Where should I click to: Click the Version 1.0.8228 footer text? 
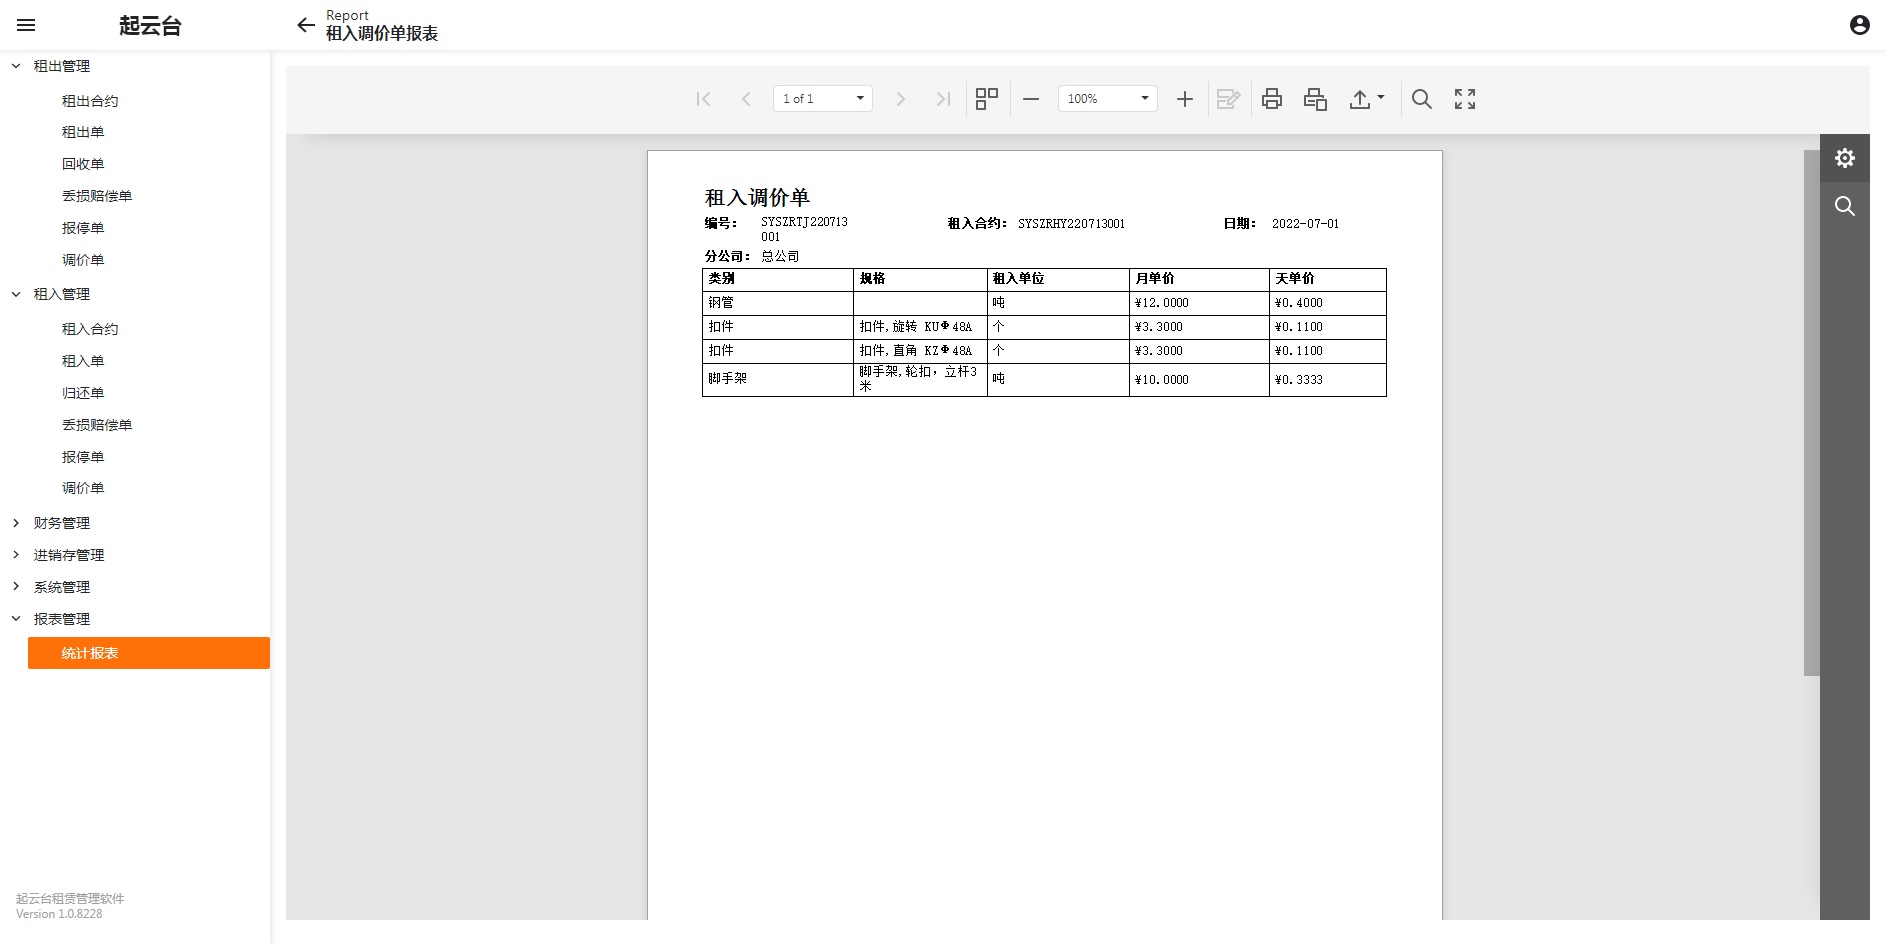pyautogui.click(x=59, y=914)
